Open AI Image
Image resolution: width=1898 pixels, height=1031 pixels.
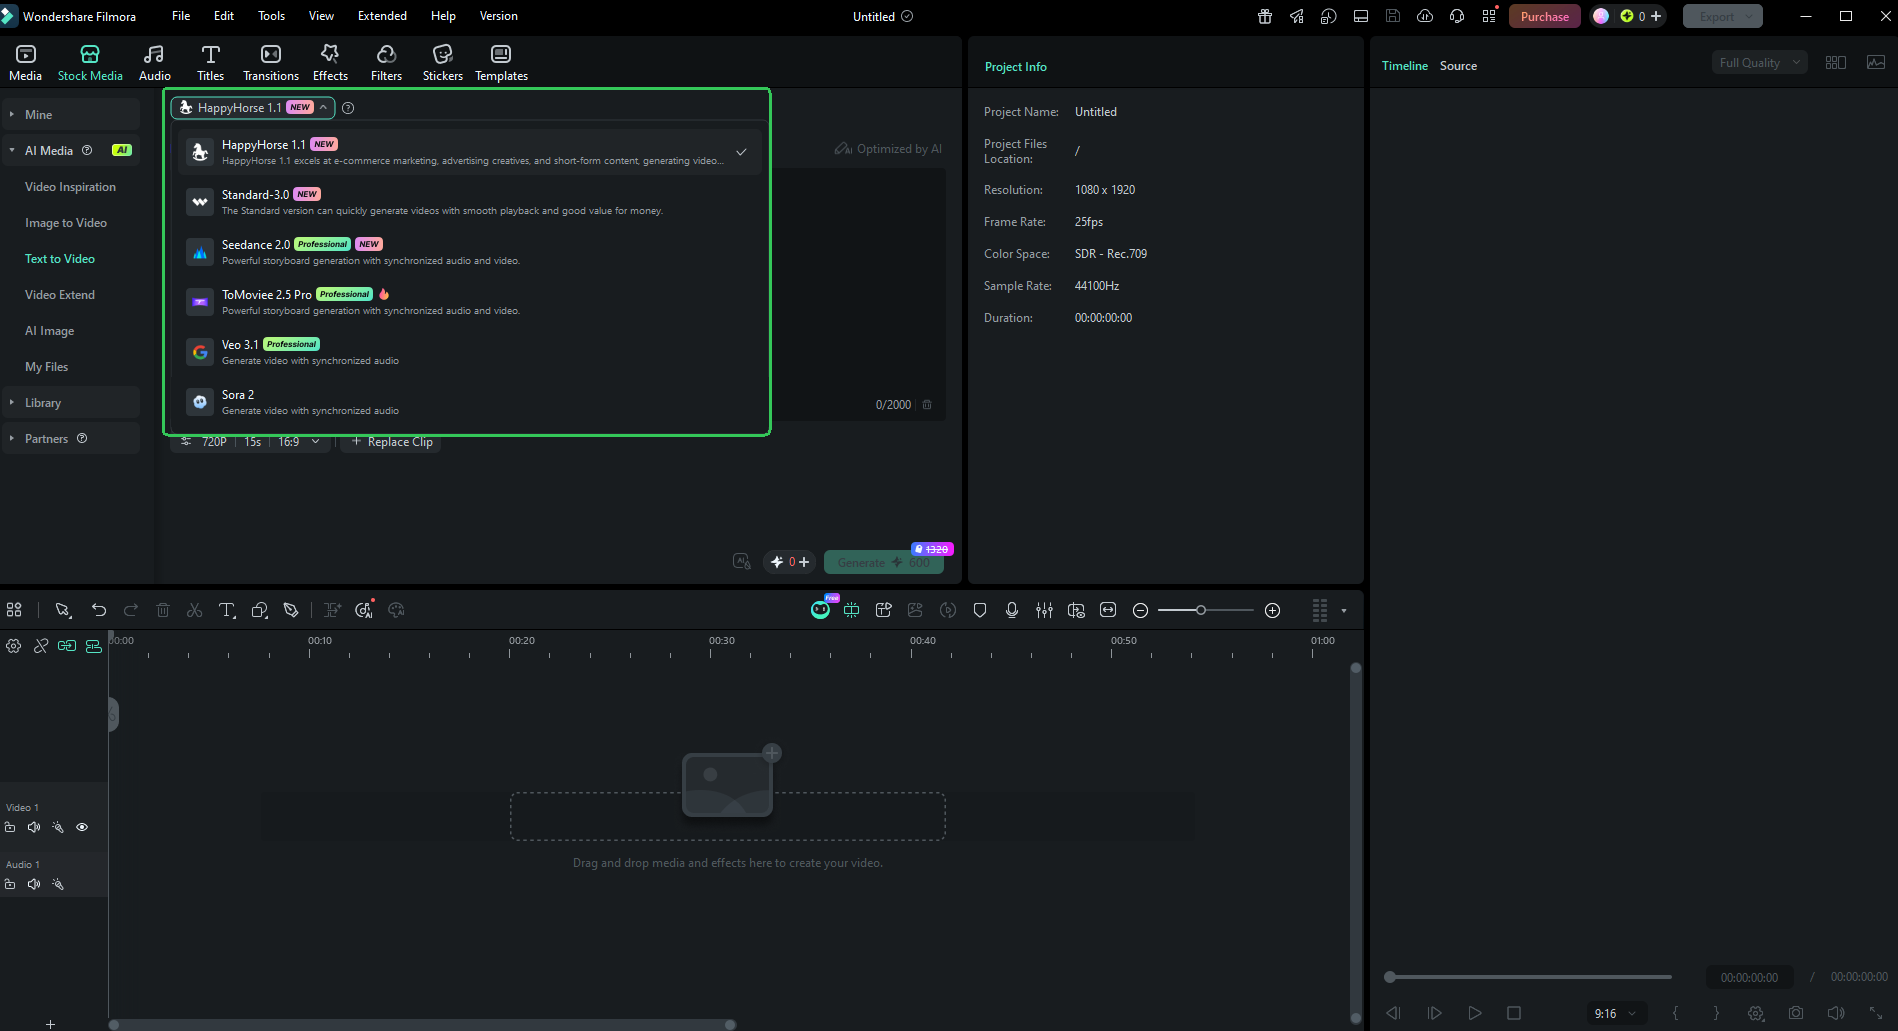tap(50, 331)
